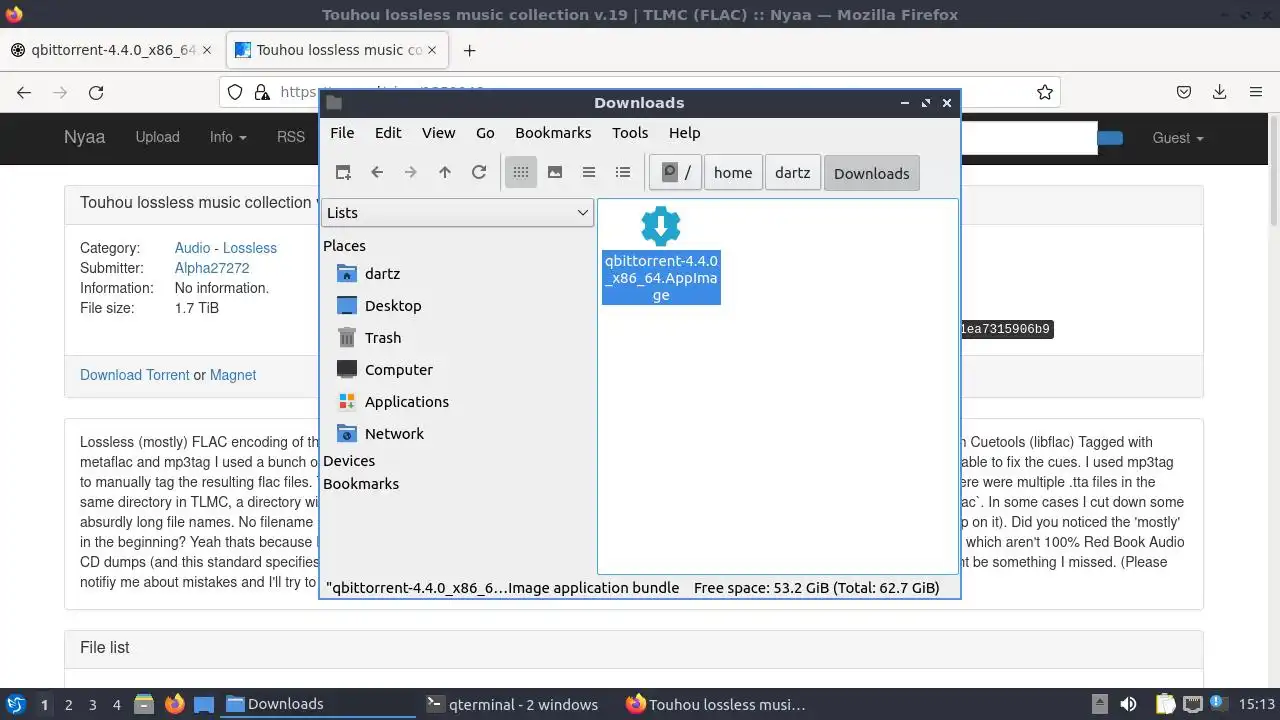Open submitter Alpha27272 profile link
The width and height of the screenshot is (1280, 720).
click(x=212, y=268)
